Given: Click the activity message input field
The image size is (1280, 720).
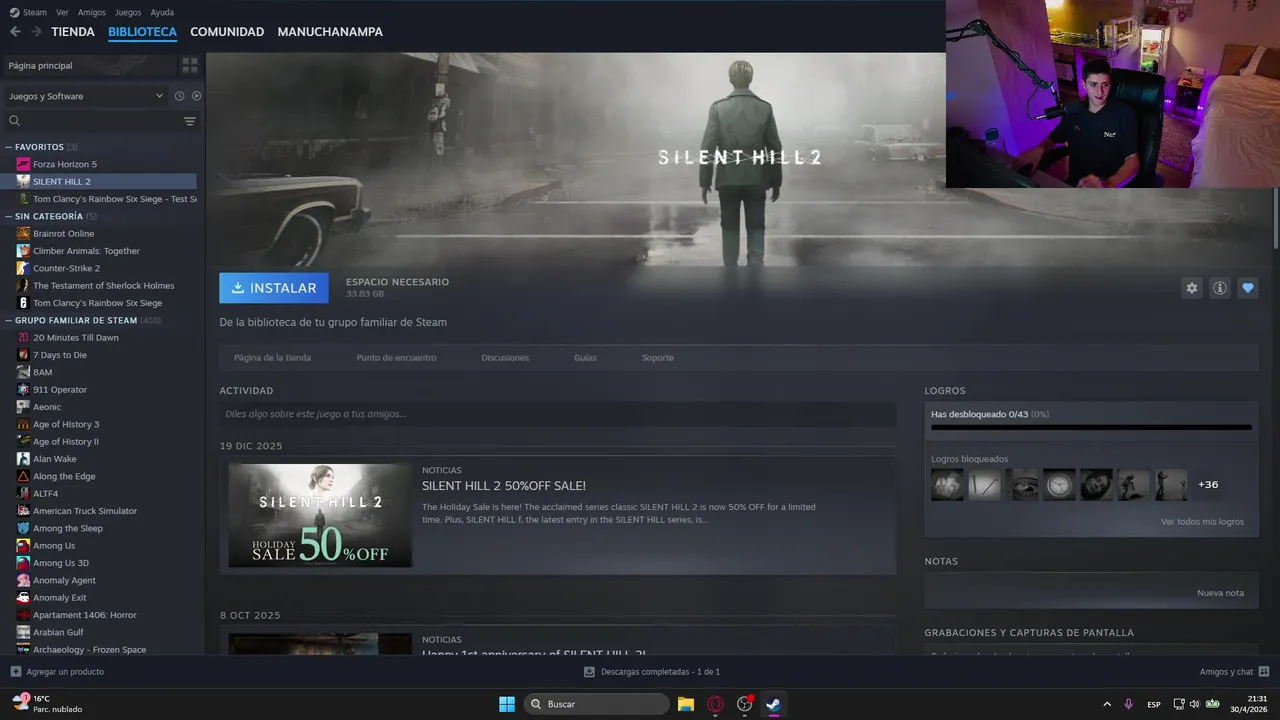Looking at the screenshot, I should coord(558,414).
